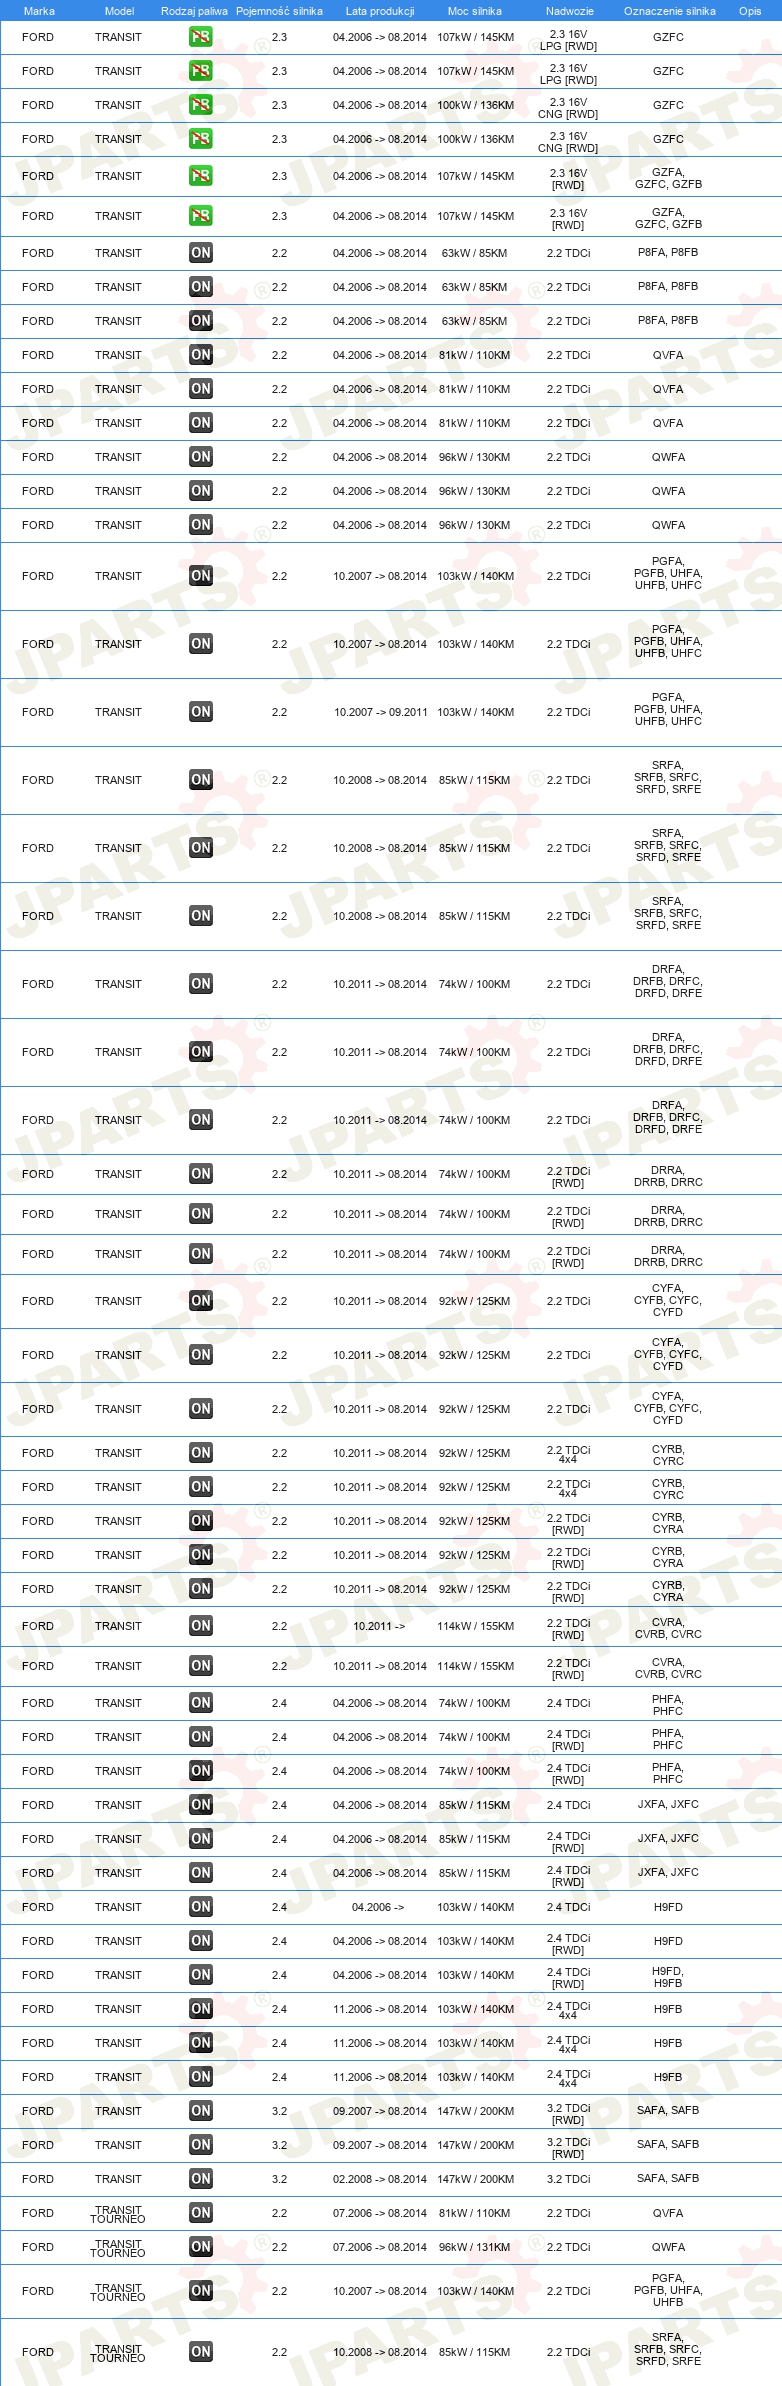This screenshot has width=782, height=2386.
Task: Click the Opis column header
Action: click(750, 11)
